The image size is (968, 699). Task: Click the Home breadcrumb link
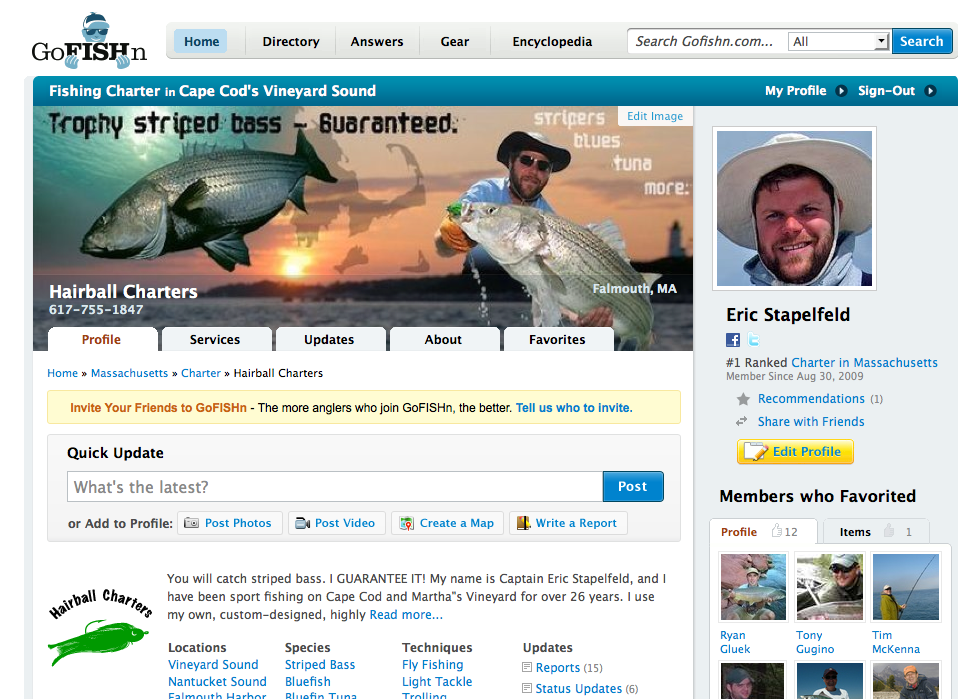click(x=62, y=373)
